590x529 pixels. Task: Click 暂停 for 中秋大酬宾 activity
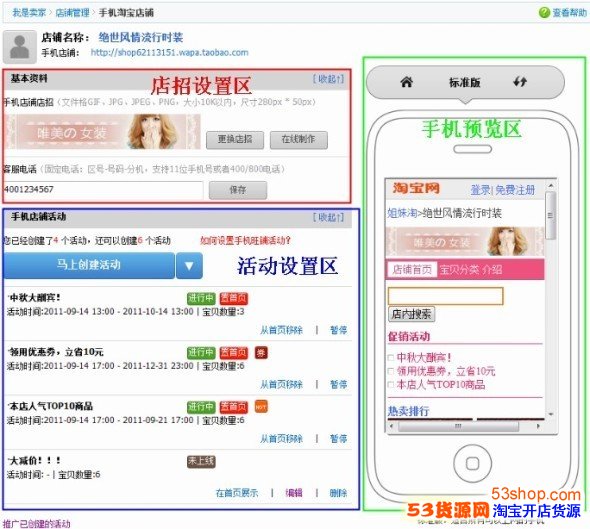pos(338,330)
